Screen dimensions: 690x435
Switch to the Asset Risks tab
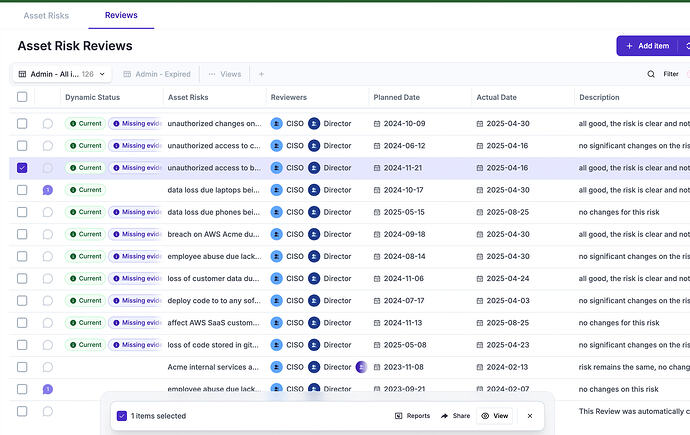(46, 15)
